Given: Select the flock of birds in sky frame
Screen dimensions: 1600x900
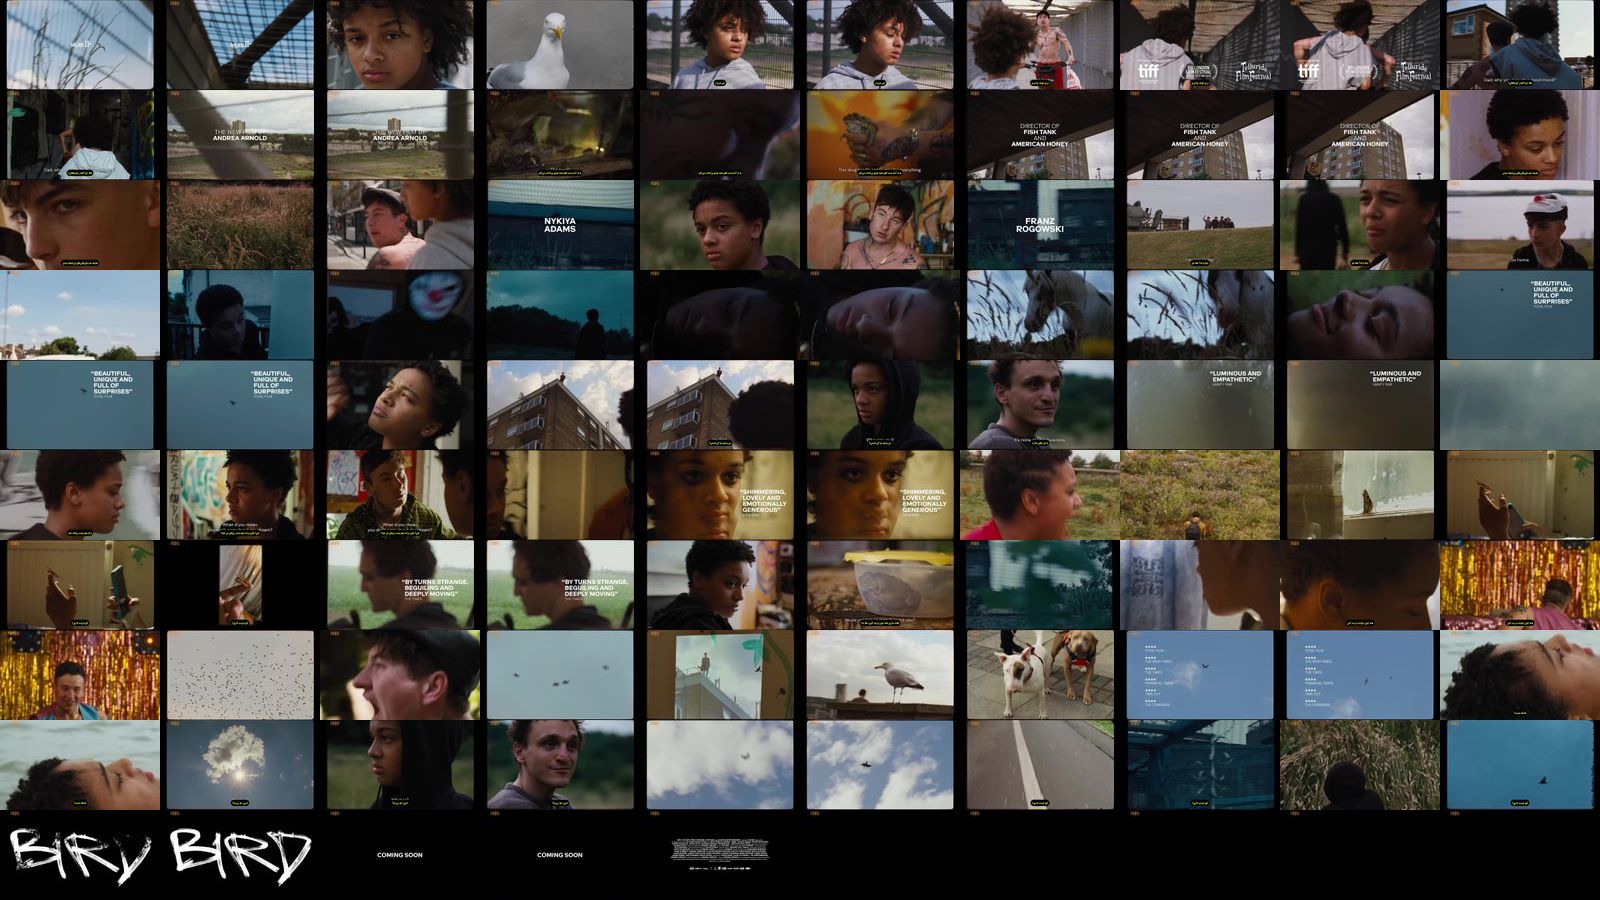Looking at the screenshot, I should point(240,675).
